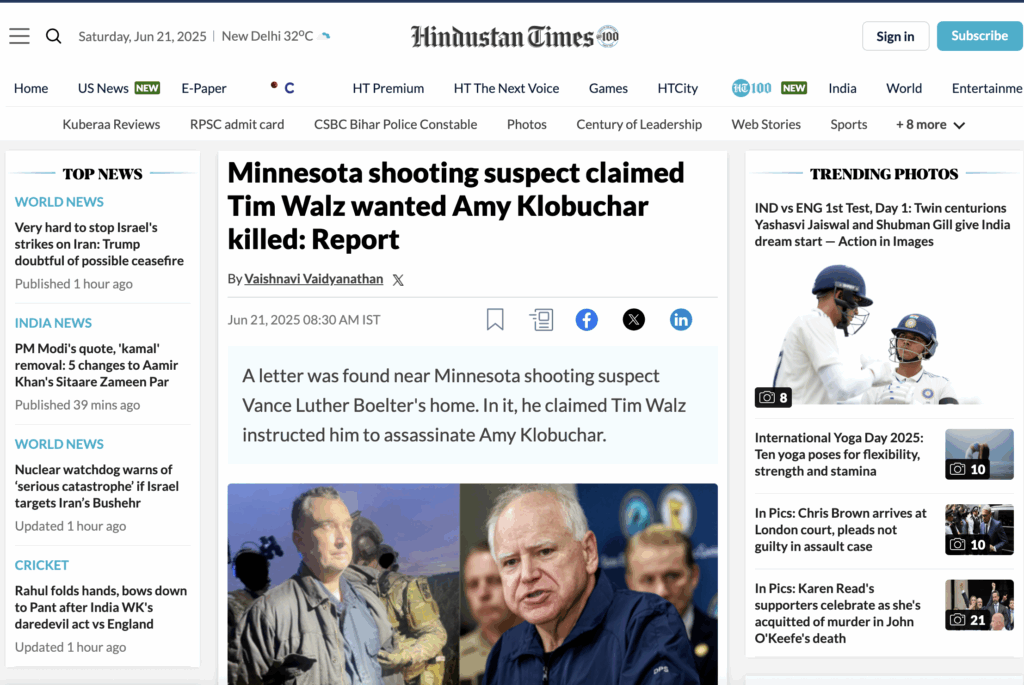1024x685 pixels.
Task: Open the first WORLD NEWS category label
Action: tap(59, 202)
